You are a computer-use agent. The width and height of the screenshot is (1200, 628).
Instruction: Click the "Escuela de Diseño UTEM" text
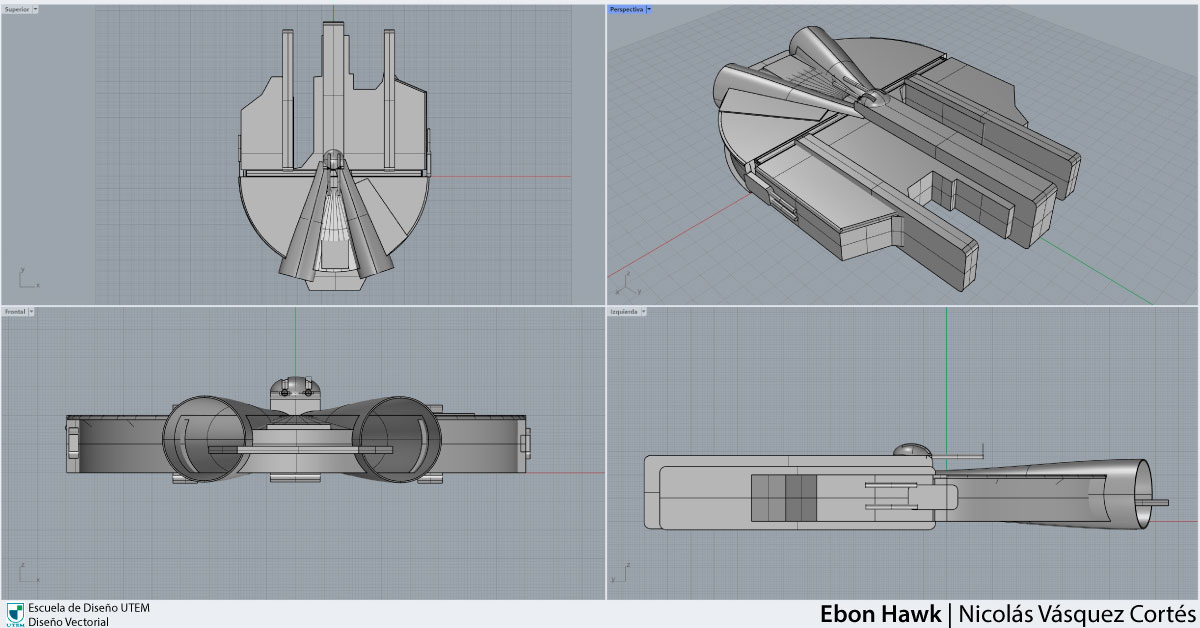89,607
